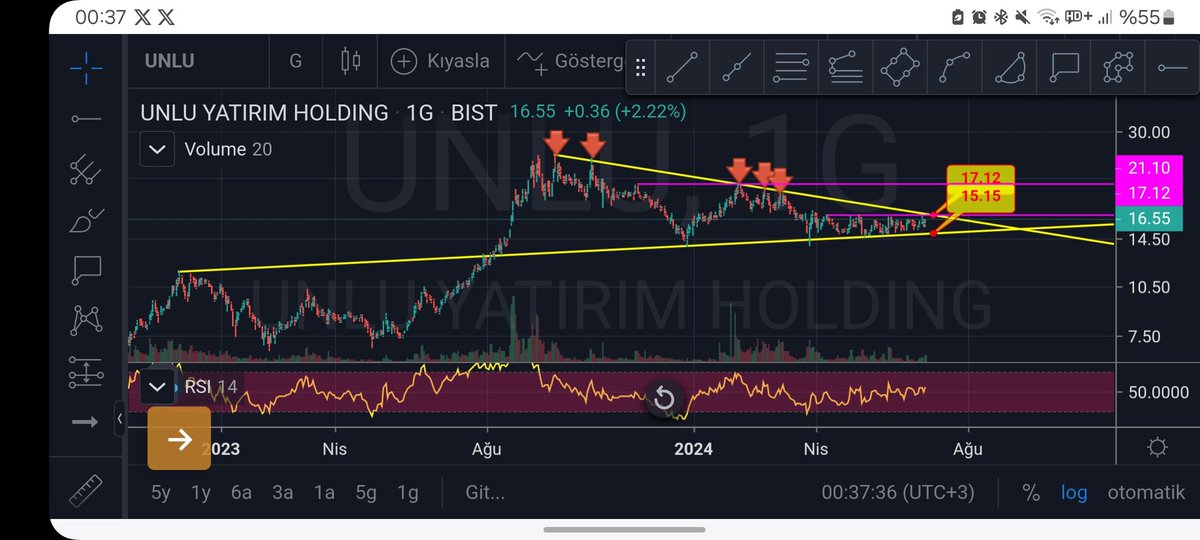
Task: Tap the 17.12 price axis label
Action: point(1150,191)
